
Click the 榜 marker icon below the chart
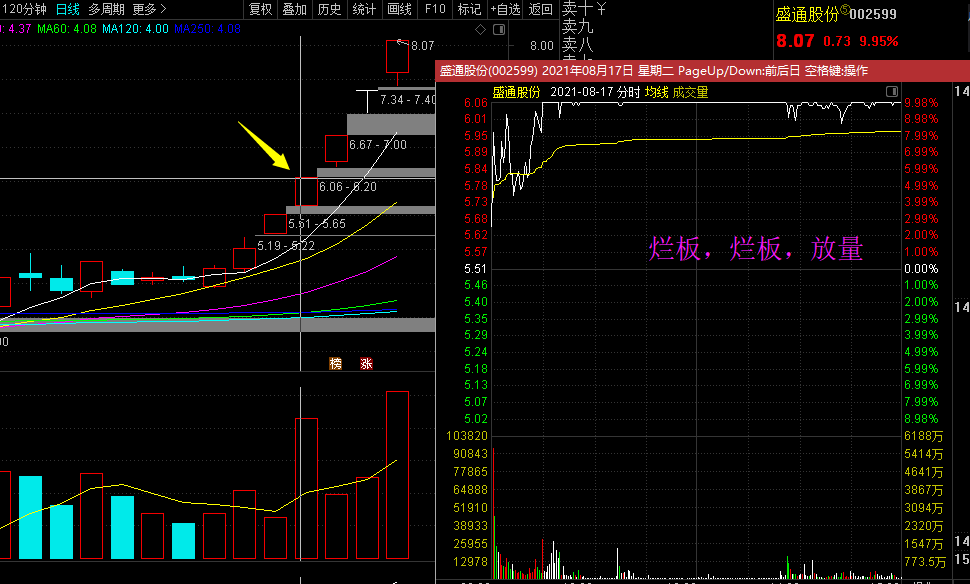coord(335,363)
